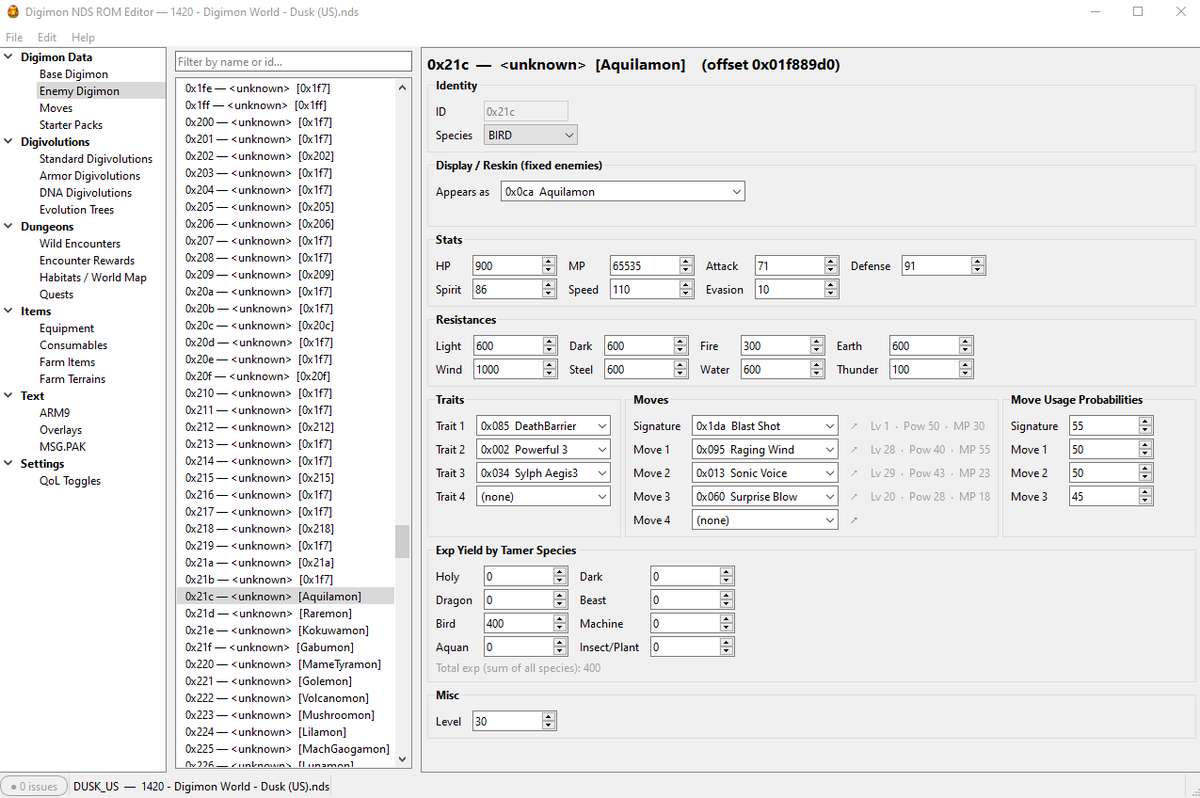The height and width of the screenshot is (798, 1200).
Task: Open Habitats / World Map page
Action: pyautogui.click(x=93, y=278)
